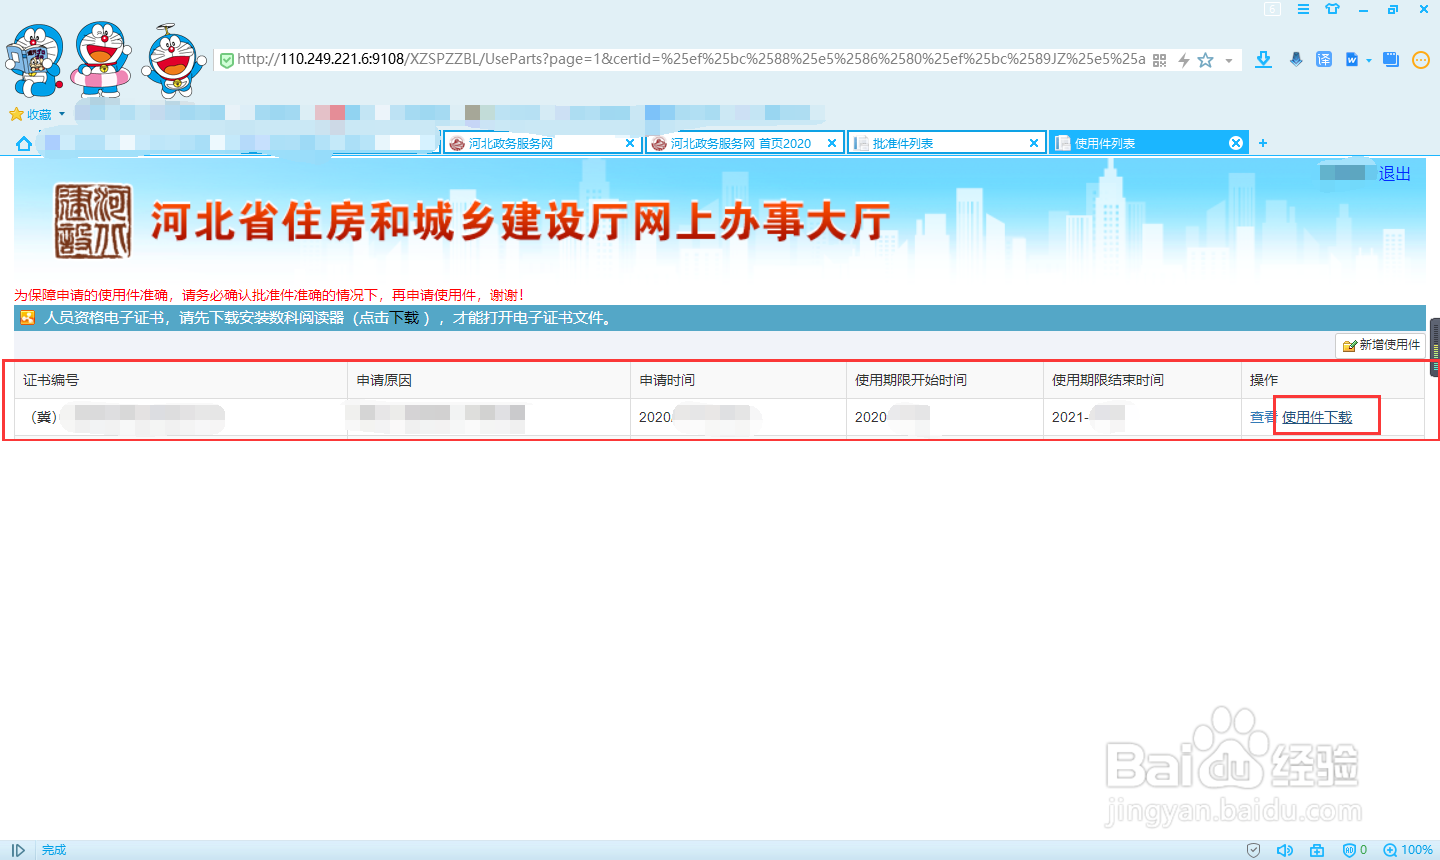Image resolution: width=1440 pixels, height=860 pixels.
Task: Click the ad-blocker shield icon showing 0
Action: 1352,850
